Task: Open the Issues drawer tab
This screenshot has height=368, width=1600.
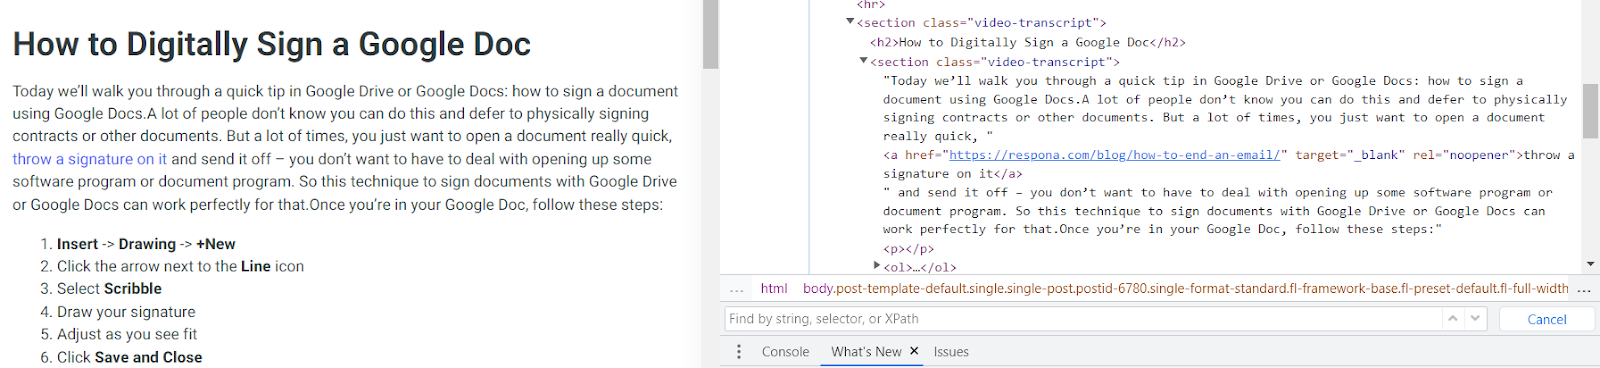Action: click(951, 352)
